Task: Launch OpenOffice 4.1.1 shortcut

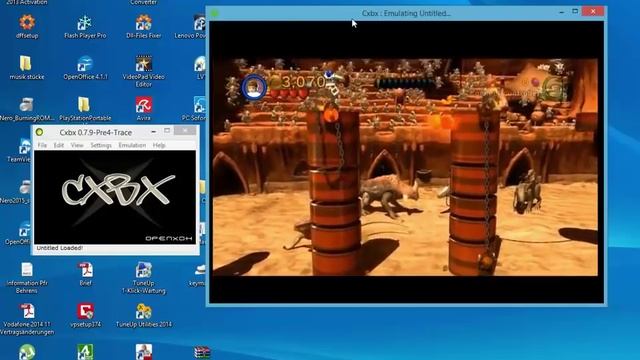Action: click(85, 67)
